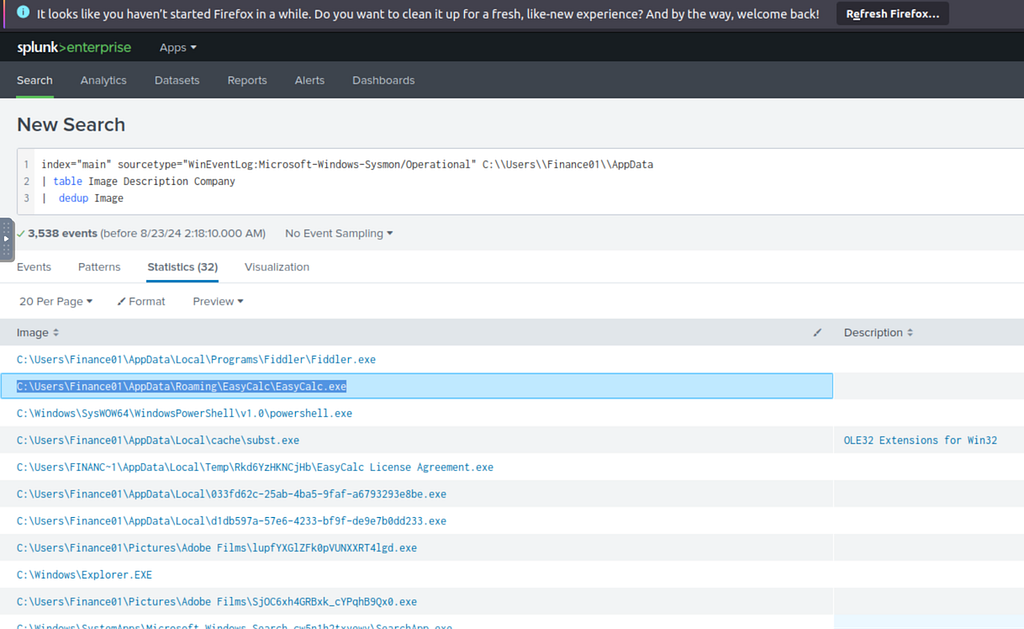Click the splunk>enterprise logo
Screen dimensions: 1024x629
click(x=74, y=47)
